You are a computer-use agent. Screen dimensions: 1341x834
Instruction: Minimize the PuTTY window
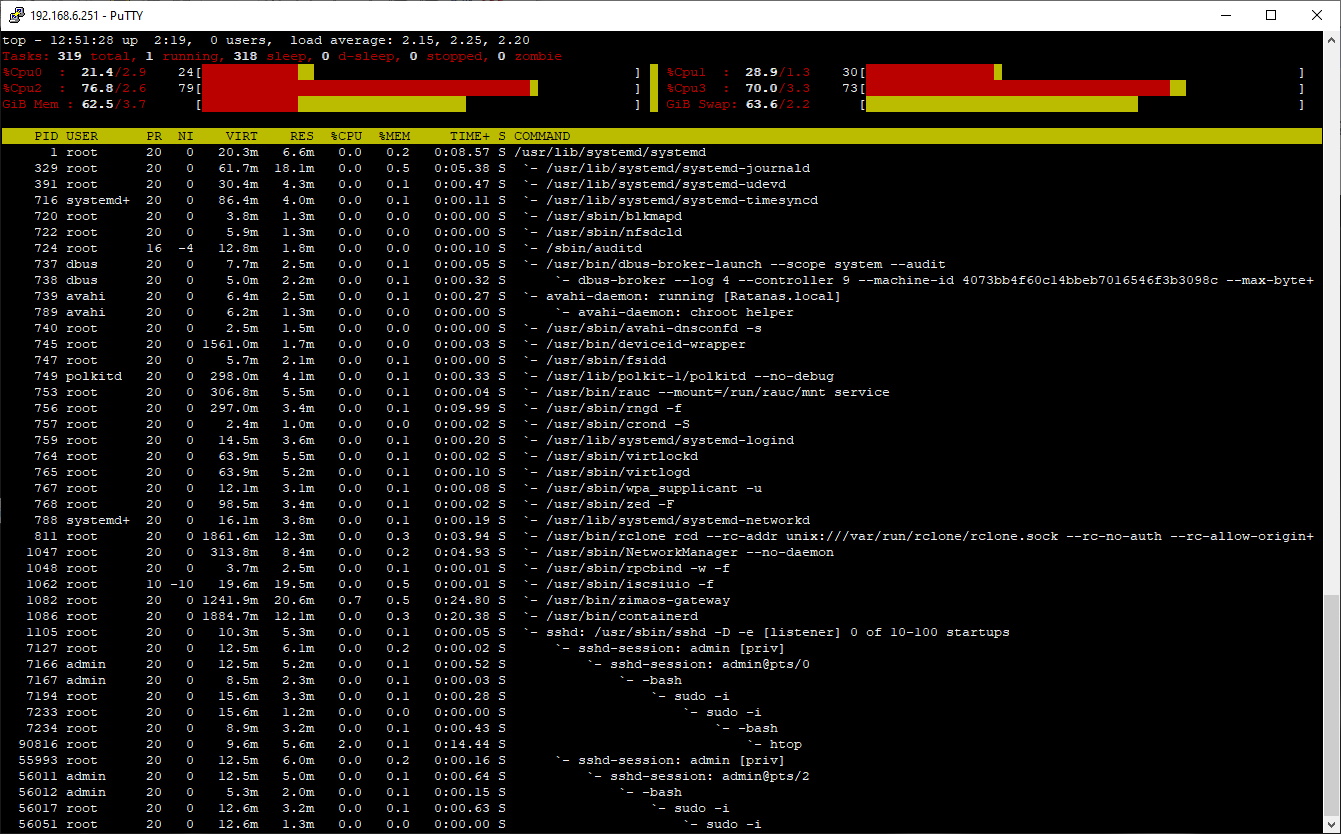click(1225, 15)
